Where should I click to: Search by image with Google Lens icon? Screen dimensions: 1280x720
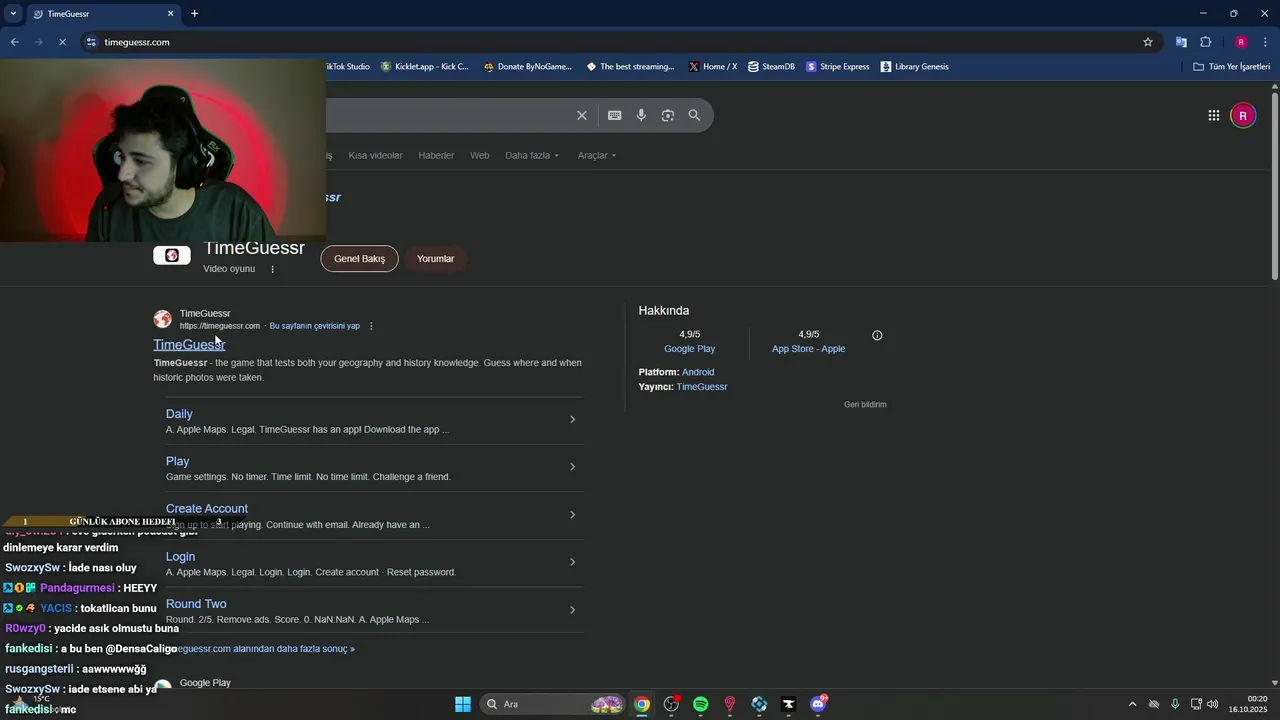click(667, 115)
